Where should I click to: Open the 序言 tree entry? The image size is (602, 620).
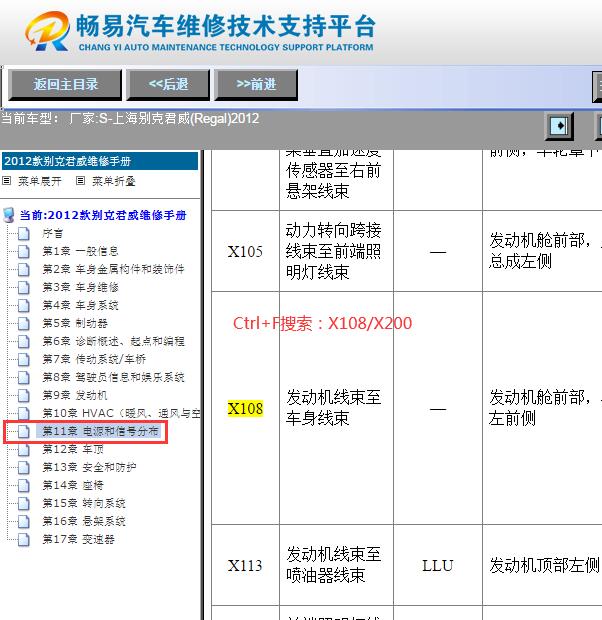pos(53,233)
